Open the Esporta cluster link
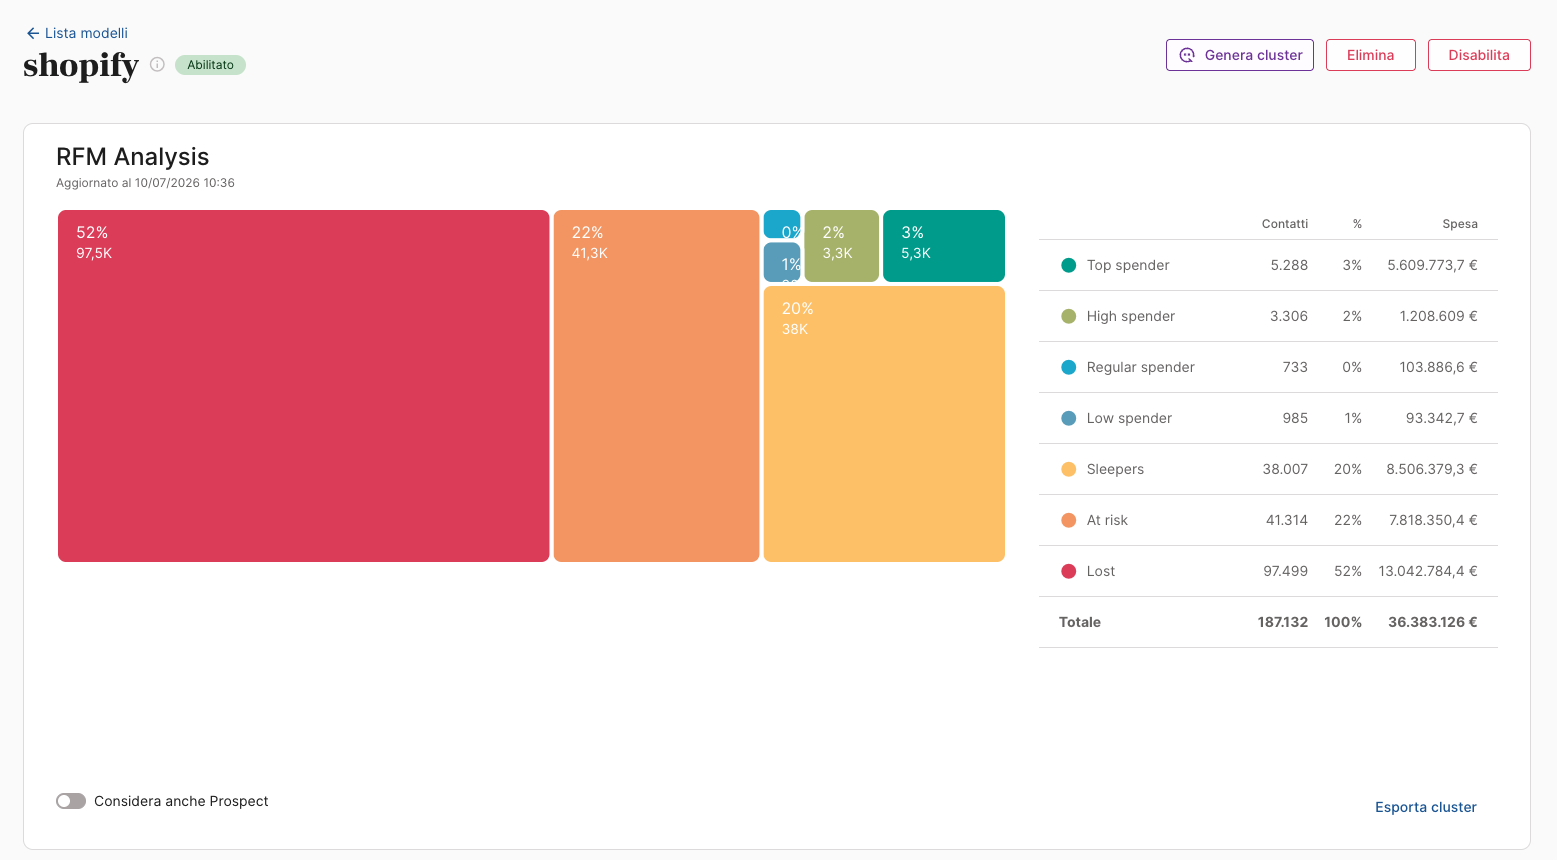Image resolution: width=1557 pixels, height=860 pixels. pyautogui.click(x=1425, y=807)
